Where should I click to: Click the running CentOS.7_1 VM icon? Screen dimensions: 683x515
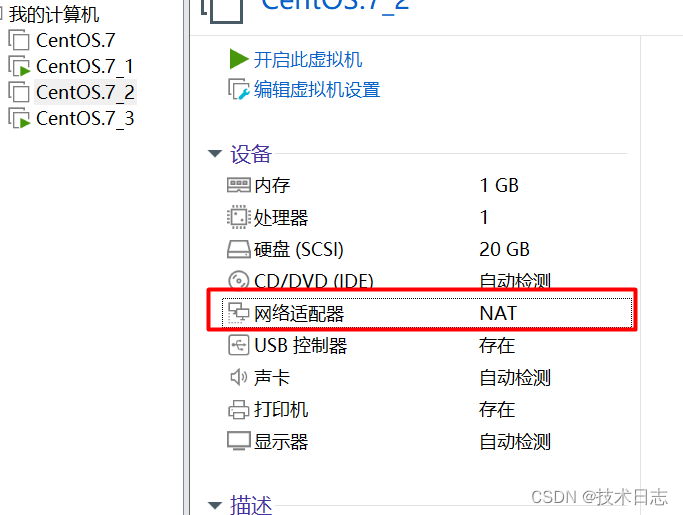19,67
